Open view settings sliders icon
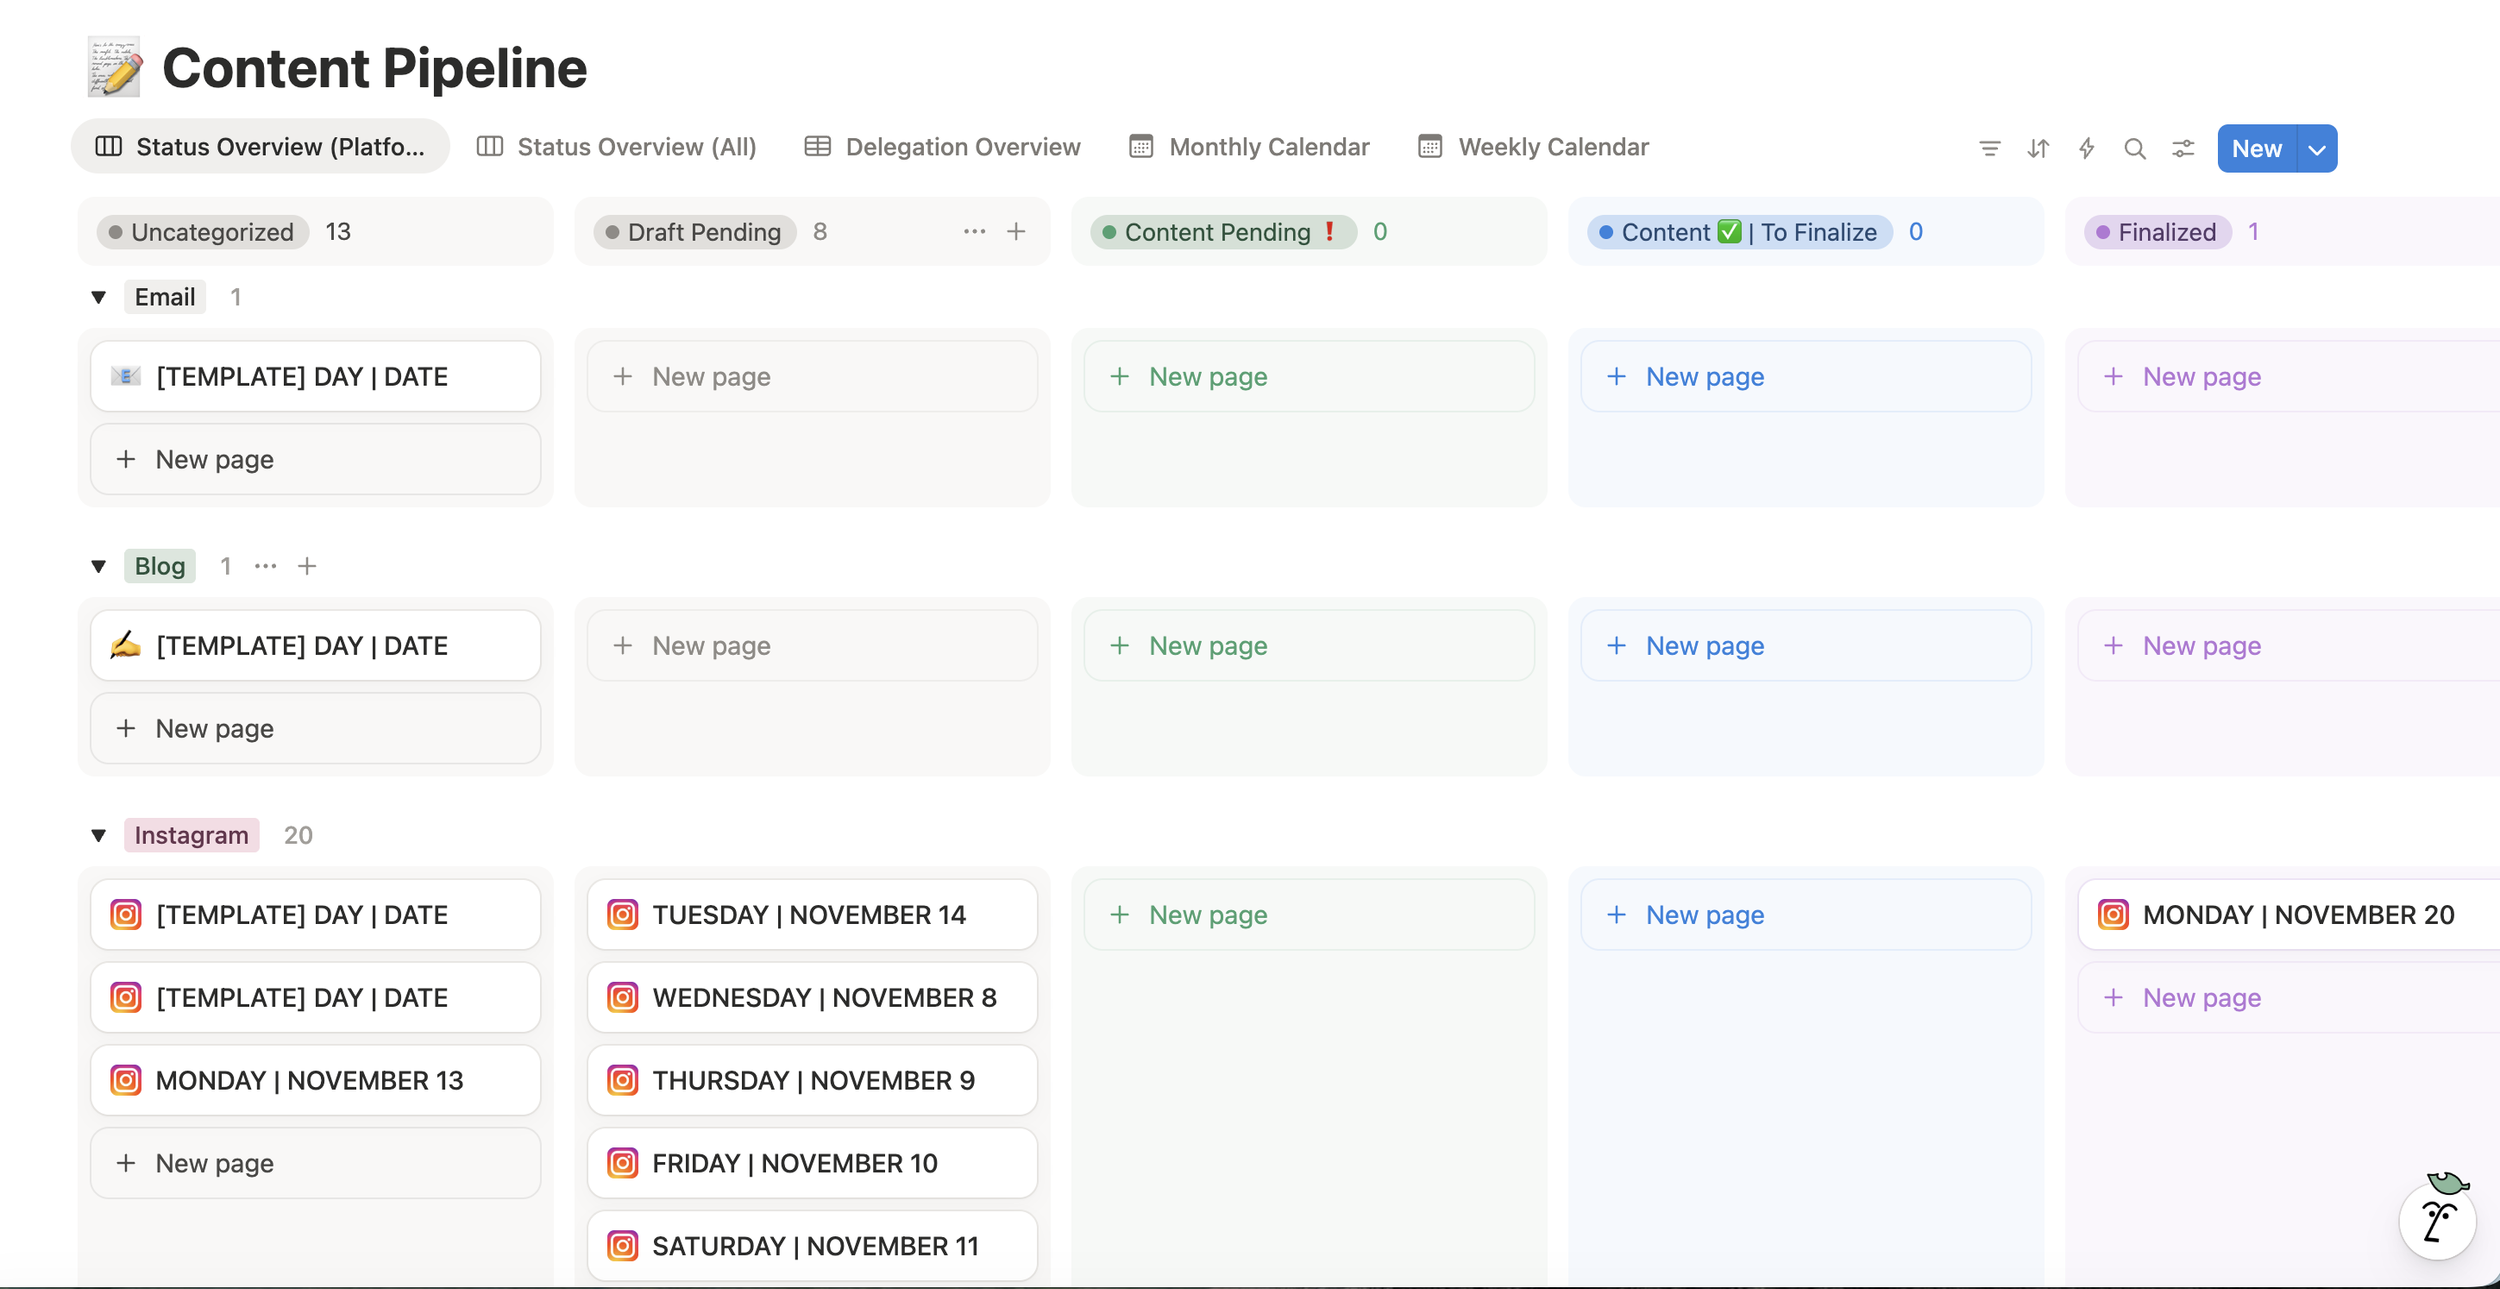 (2183, 149)
